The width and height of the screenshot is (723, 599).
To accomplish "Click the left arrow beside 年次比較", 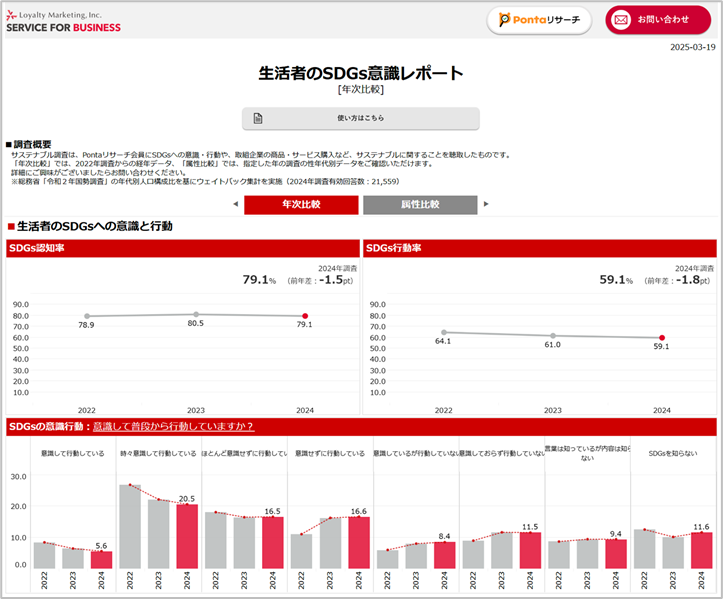I will click(x=236, y=204).
